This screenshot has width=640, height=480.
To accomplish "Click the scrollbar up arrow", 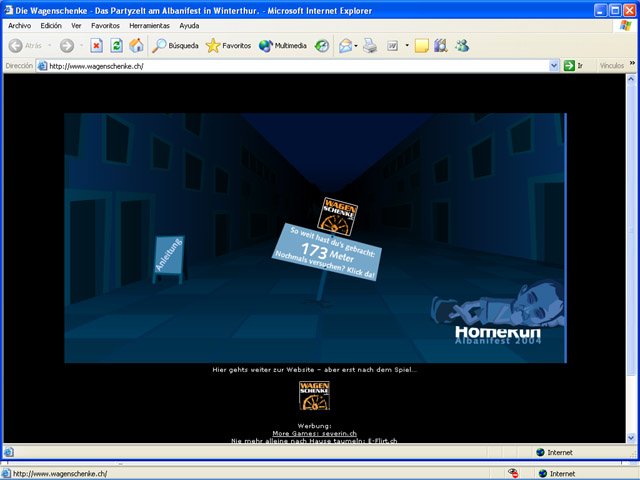I will pos(631,79).
